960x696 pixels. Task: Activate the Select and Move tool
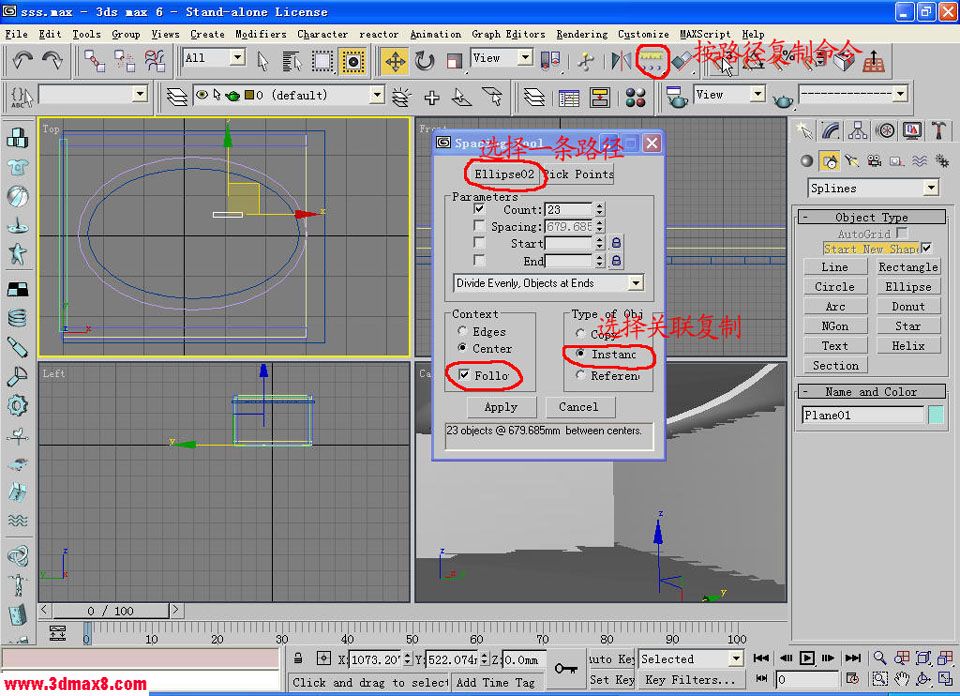[x=395, y=61]
